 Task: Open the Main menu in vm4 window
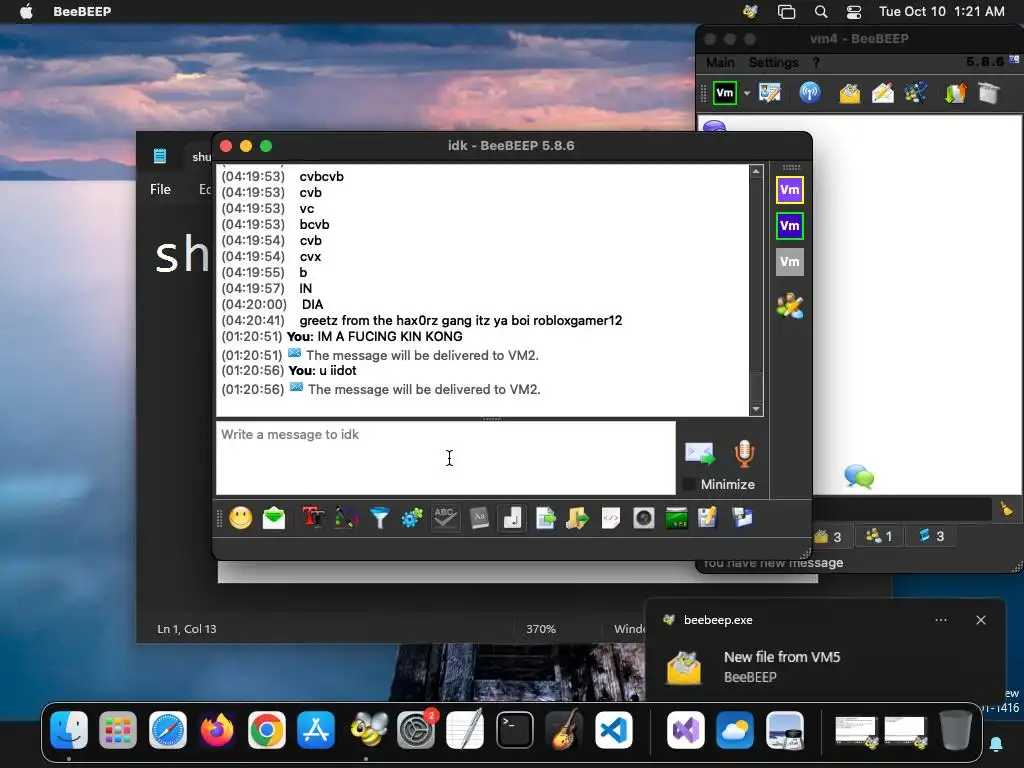click(720, 63)
